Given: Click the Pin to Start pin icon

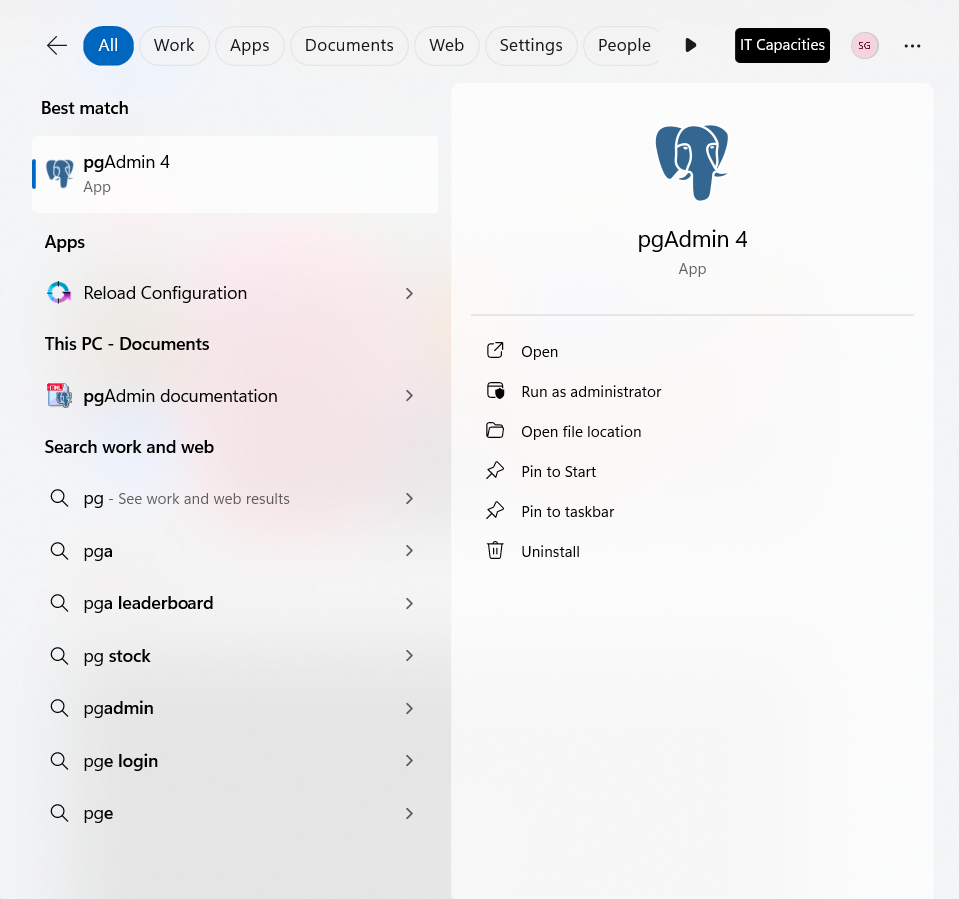Looking at the screenshot, I should point(495,470).
